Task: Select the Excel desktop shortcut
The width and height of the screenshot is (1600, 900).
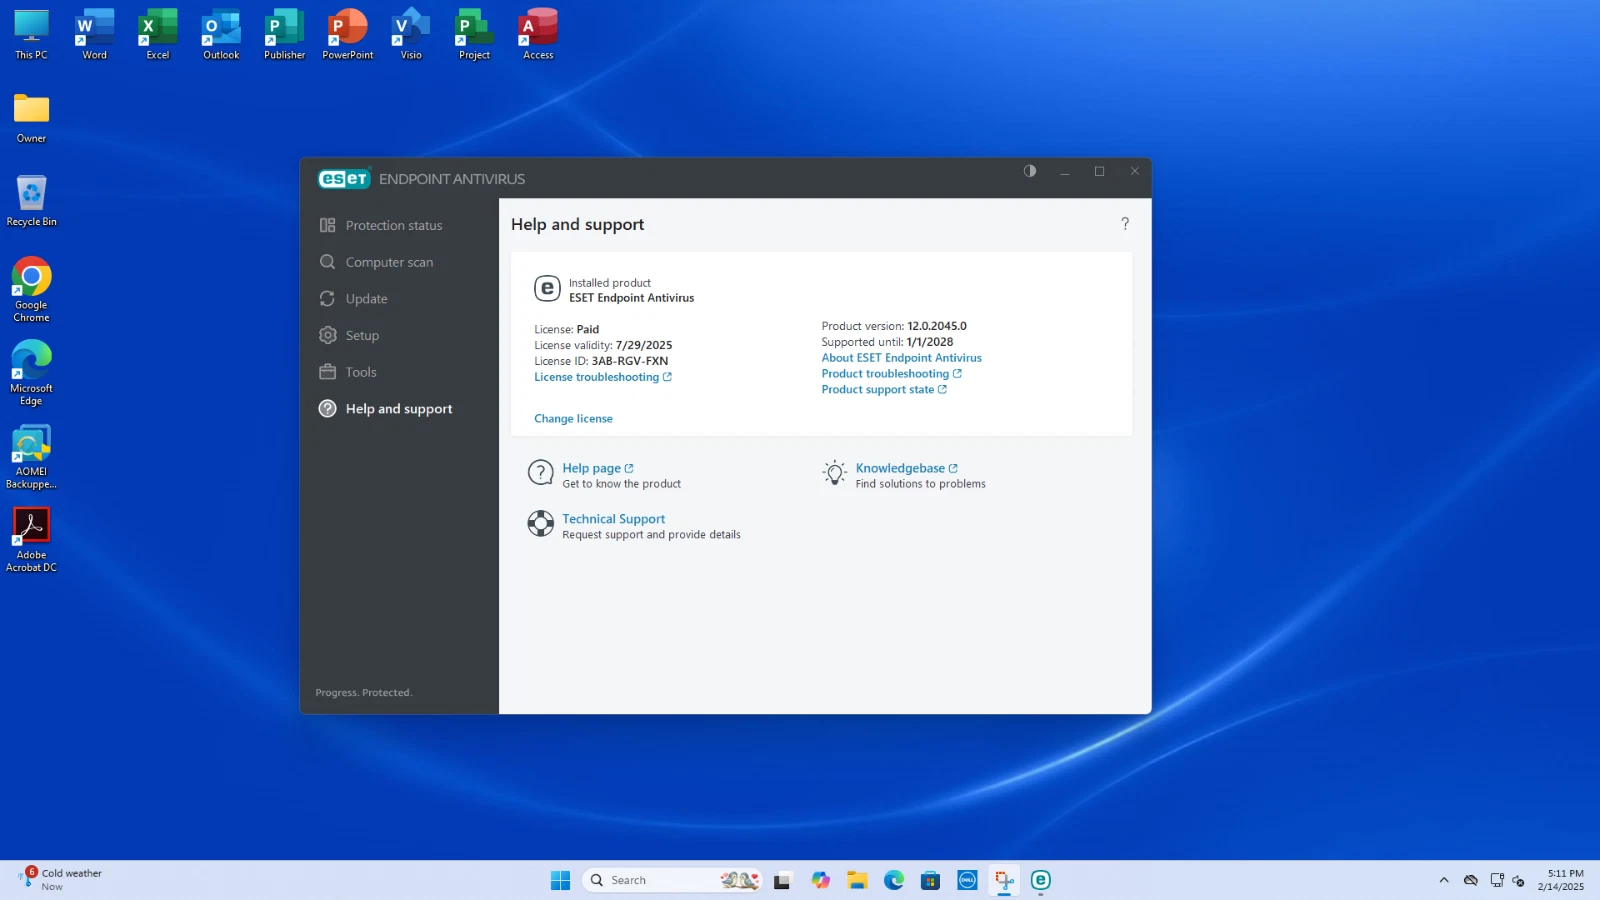Action: [158, 35]
